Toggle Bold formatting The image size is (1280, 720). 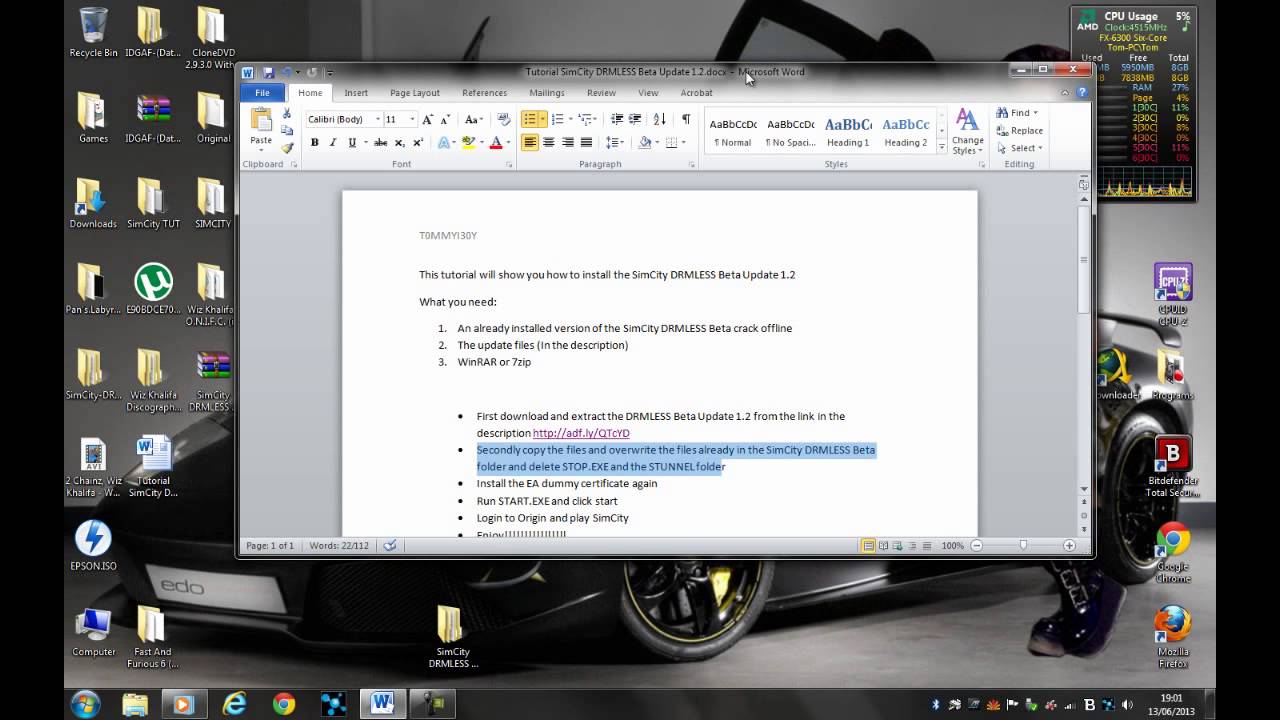pos(314,143)
